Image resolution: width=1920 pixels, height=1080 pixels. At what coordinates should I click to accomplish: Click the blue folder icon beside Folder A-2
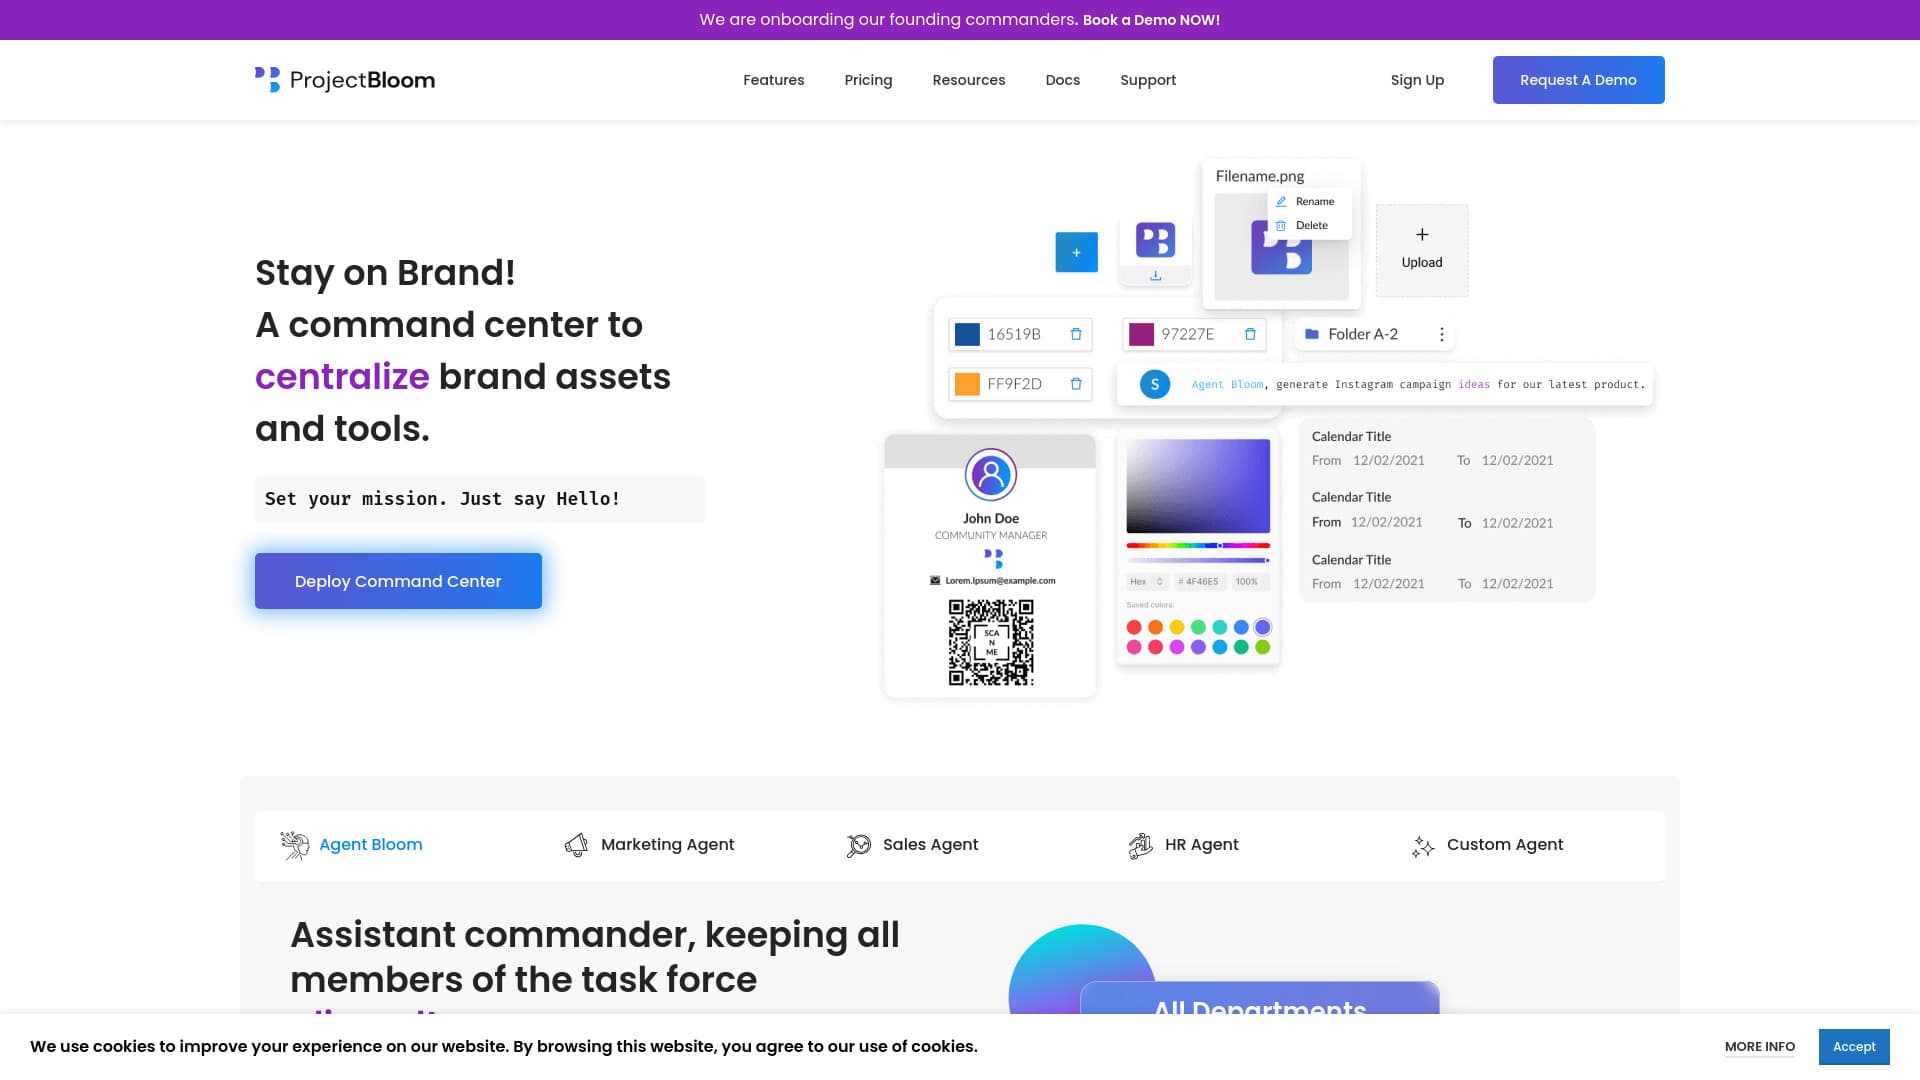1311,334
